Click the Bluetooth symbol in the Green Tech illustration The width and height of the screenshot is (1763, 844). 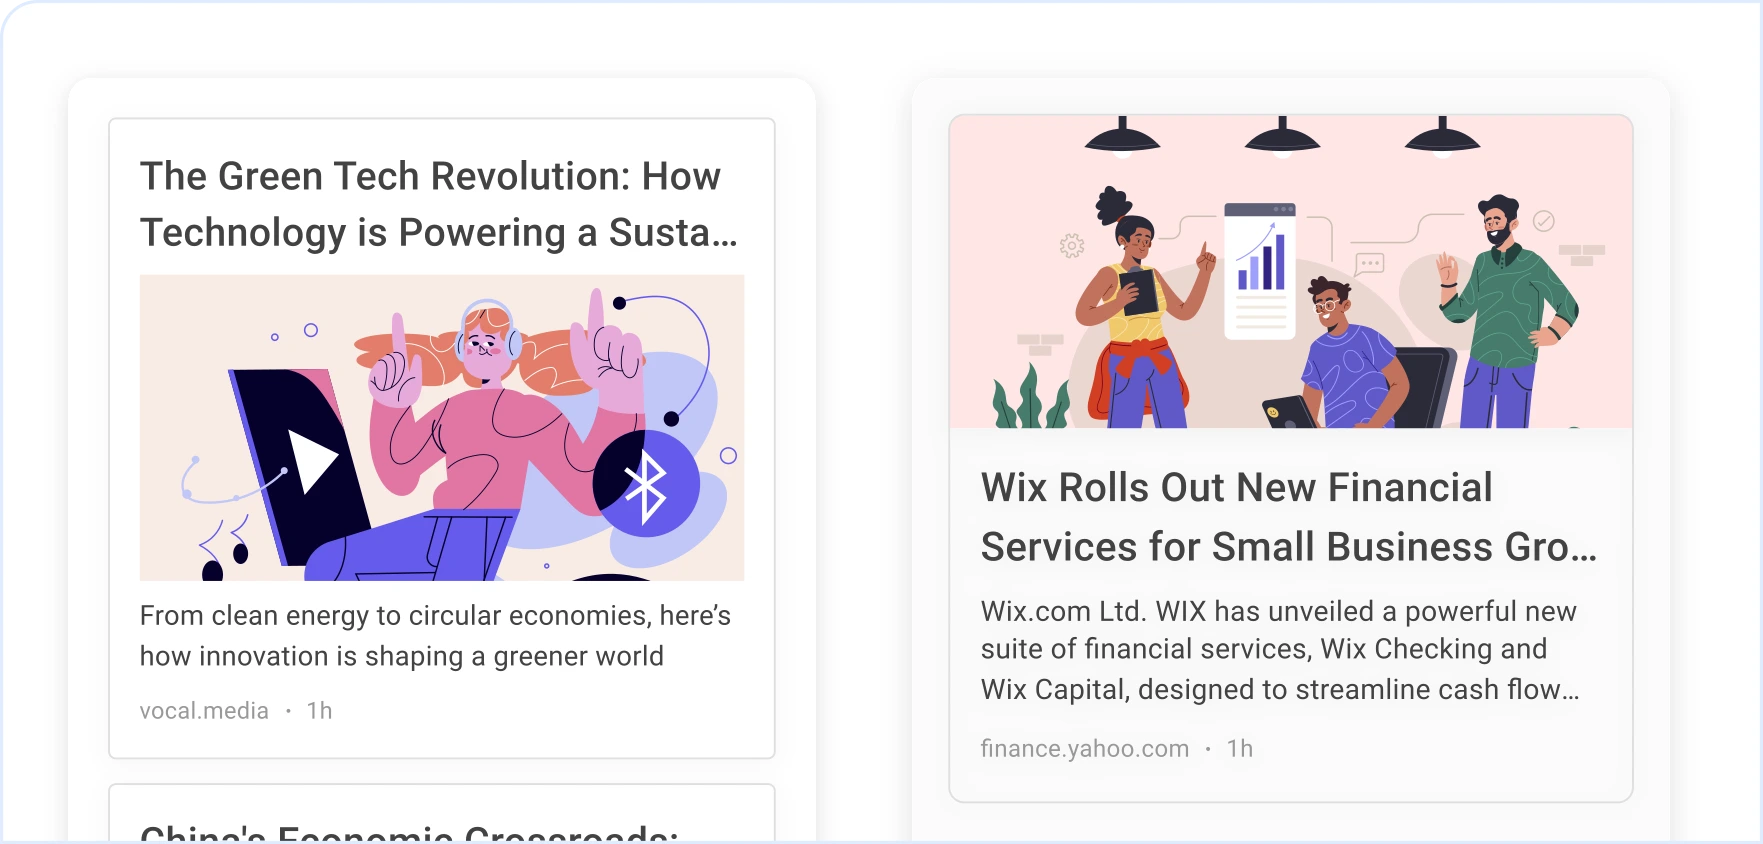[x=645, y=486]
